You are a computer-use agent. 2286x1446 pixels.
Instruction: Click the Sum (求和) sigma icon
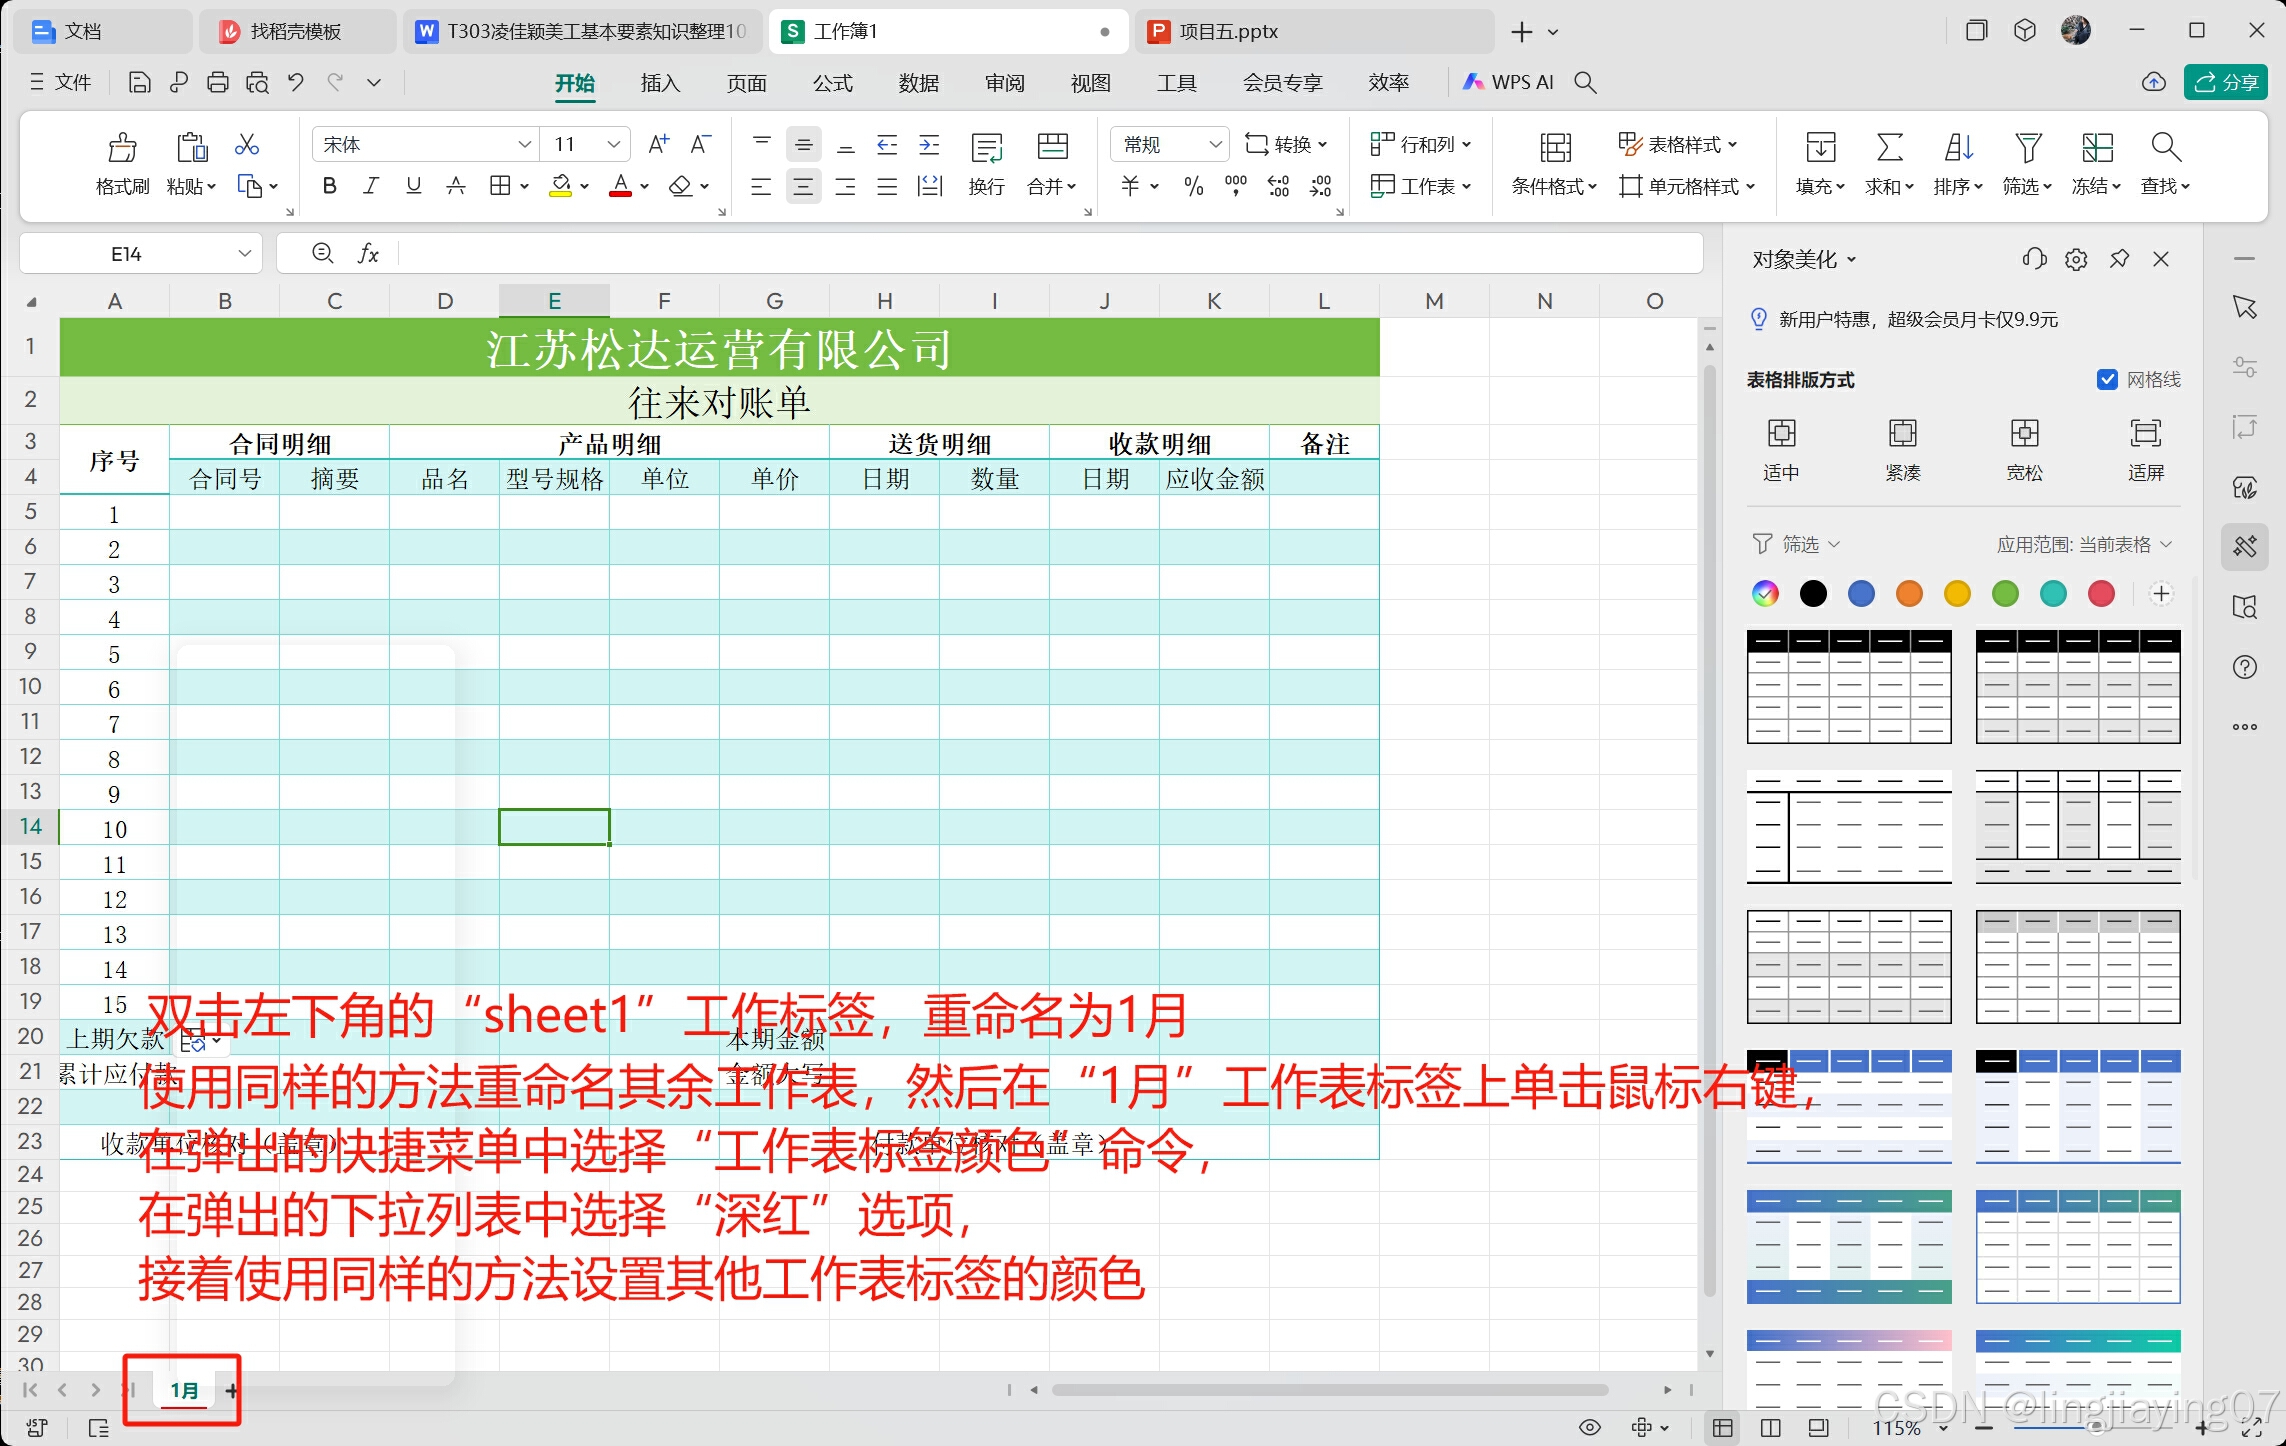point(1888,149)
